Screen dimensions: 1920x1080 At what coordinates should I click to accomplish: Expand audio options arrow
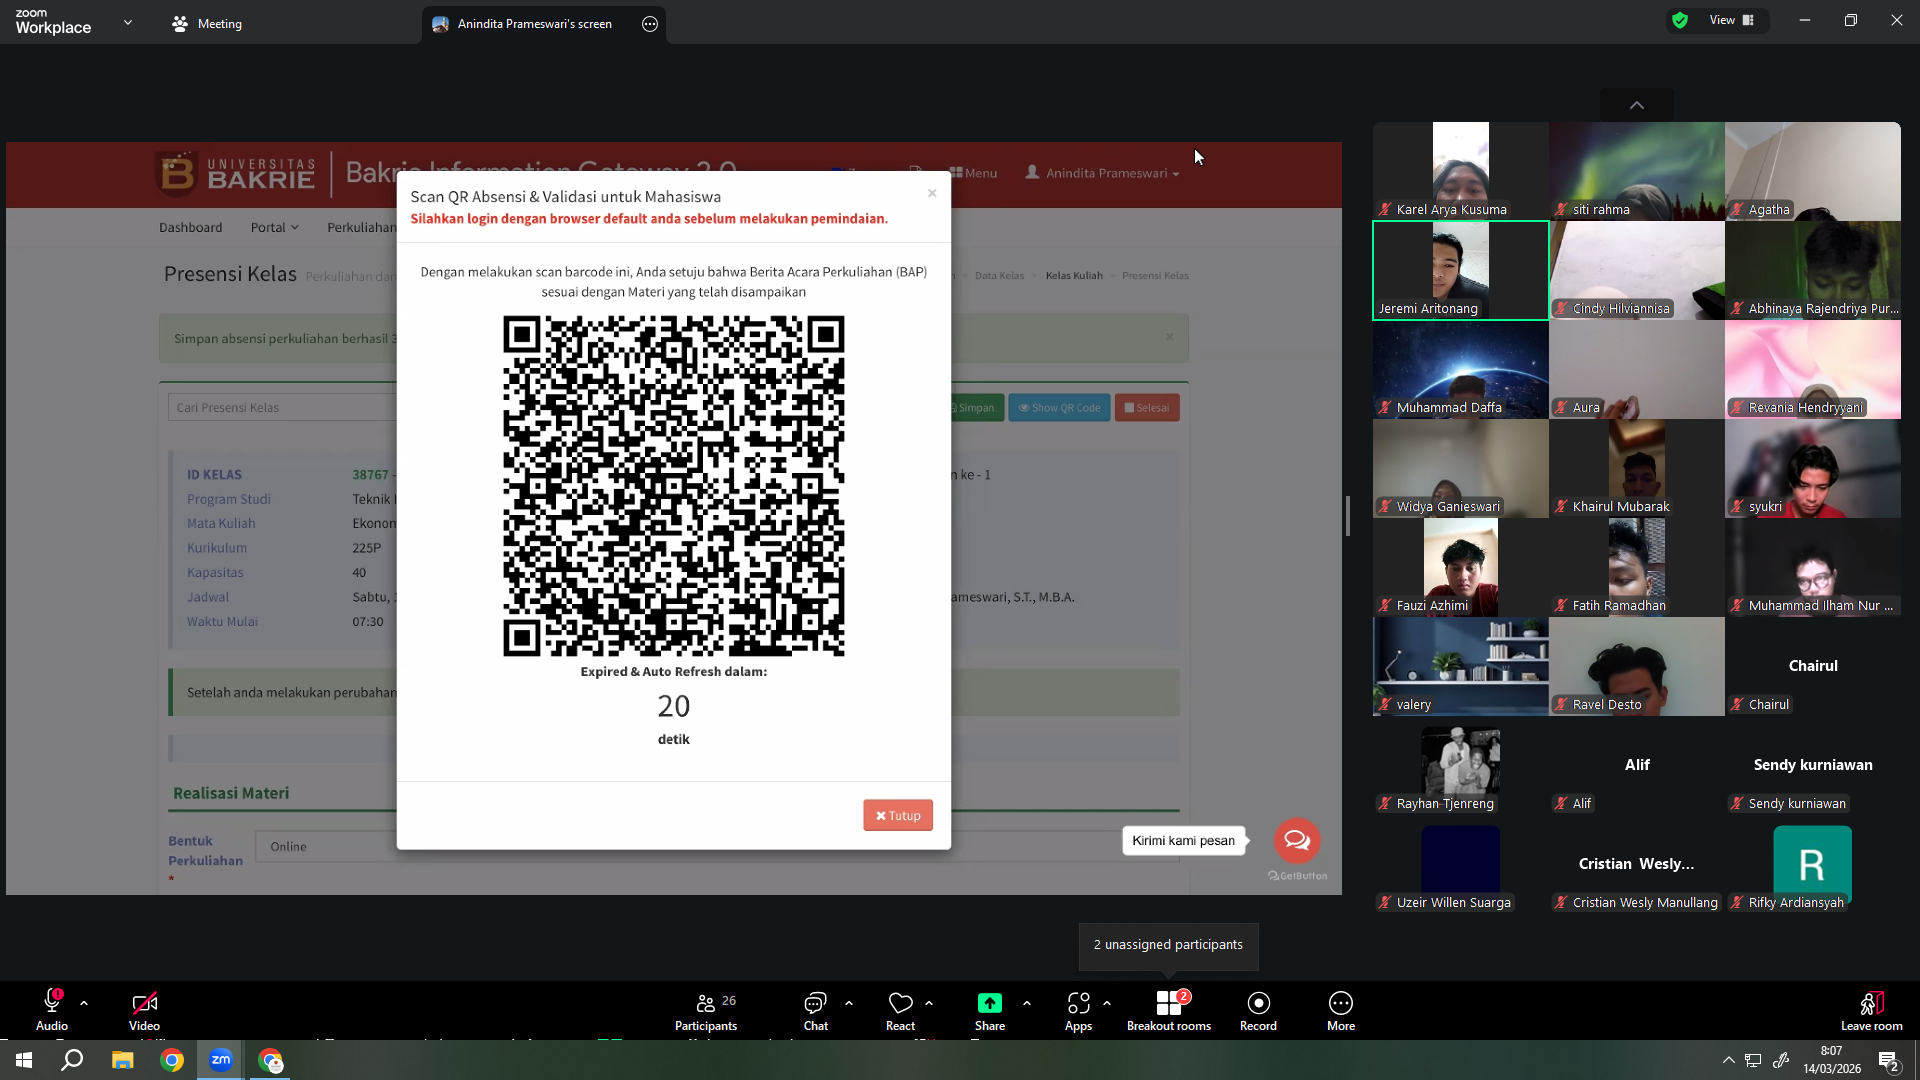[x=84, y=1003]
